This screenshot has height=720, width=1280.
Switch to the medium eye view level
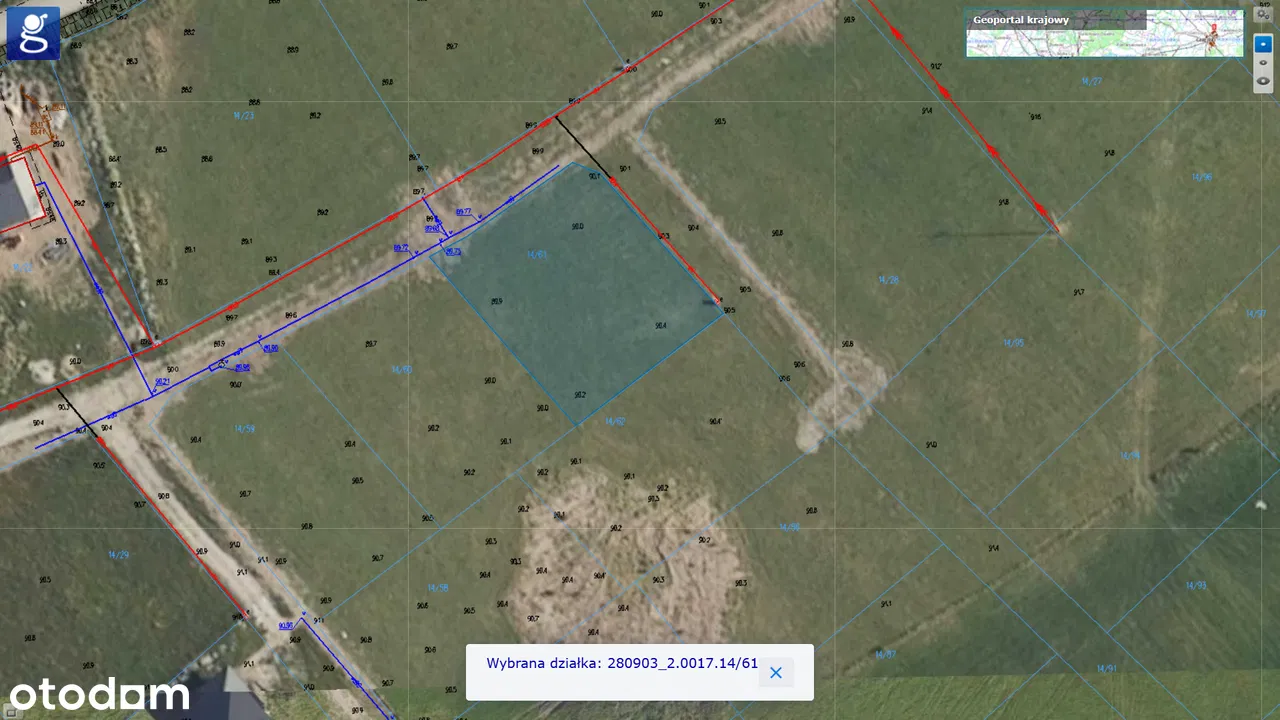click(x=1262, y=62)
